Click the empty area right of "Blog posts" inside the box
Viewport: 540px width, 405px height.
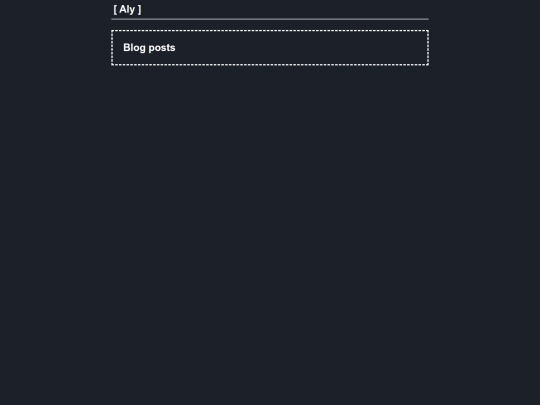pos(300,48)
